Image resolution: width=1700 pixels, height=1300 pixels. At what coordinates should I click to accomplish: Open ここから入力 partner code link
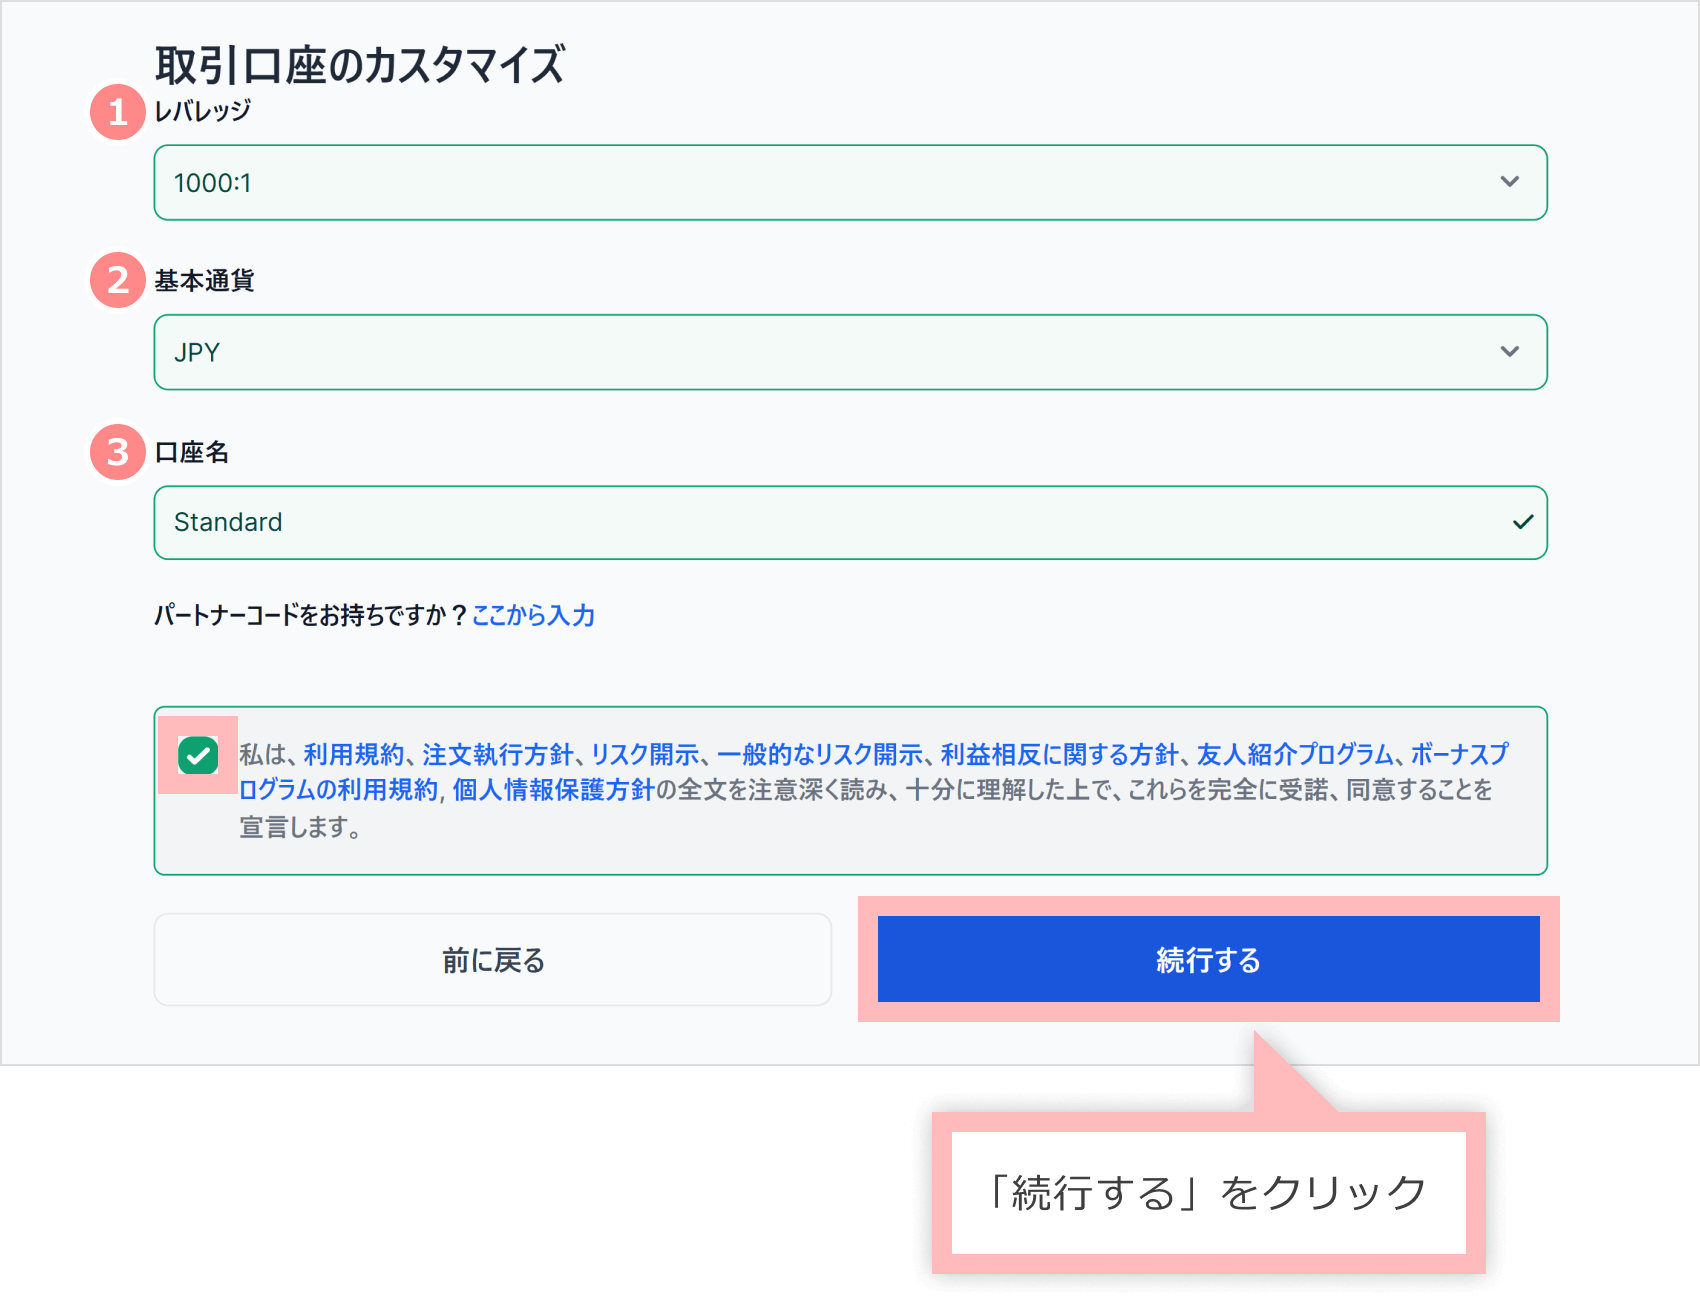click(x=534, y=616)
